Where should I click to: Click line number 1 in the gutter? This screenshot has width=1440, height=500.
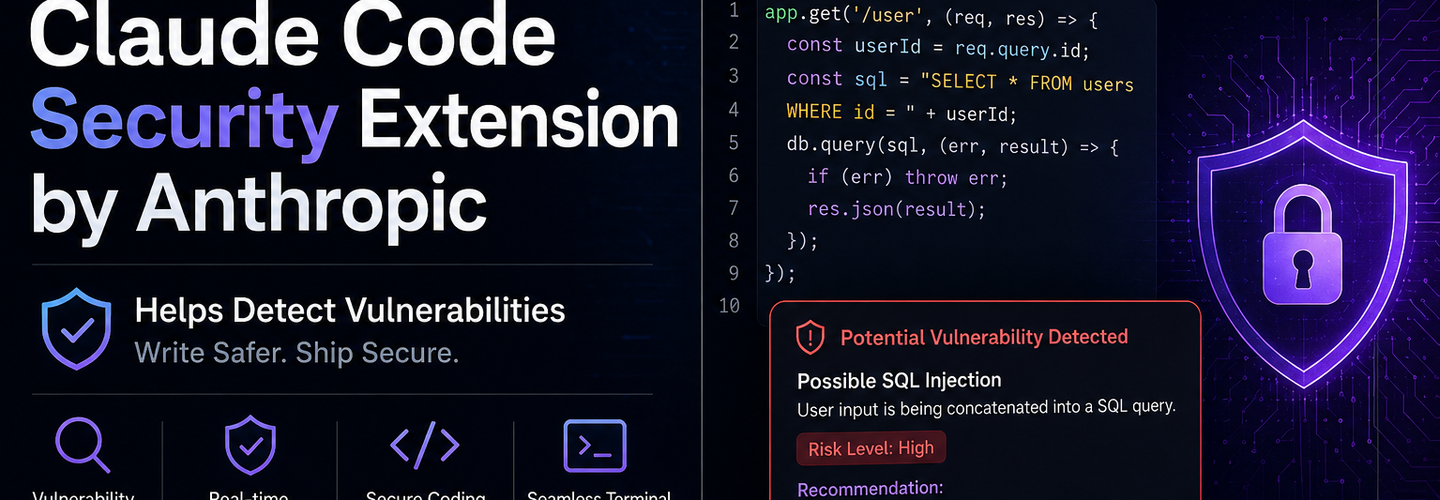[733, 12]
